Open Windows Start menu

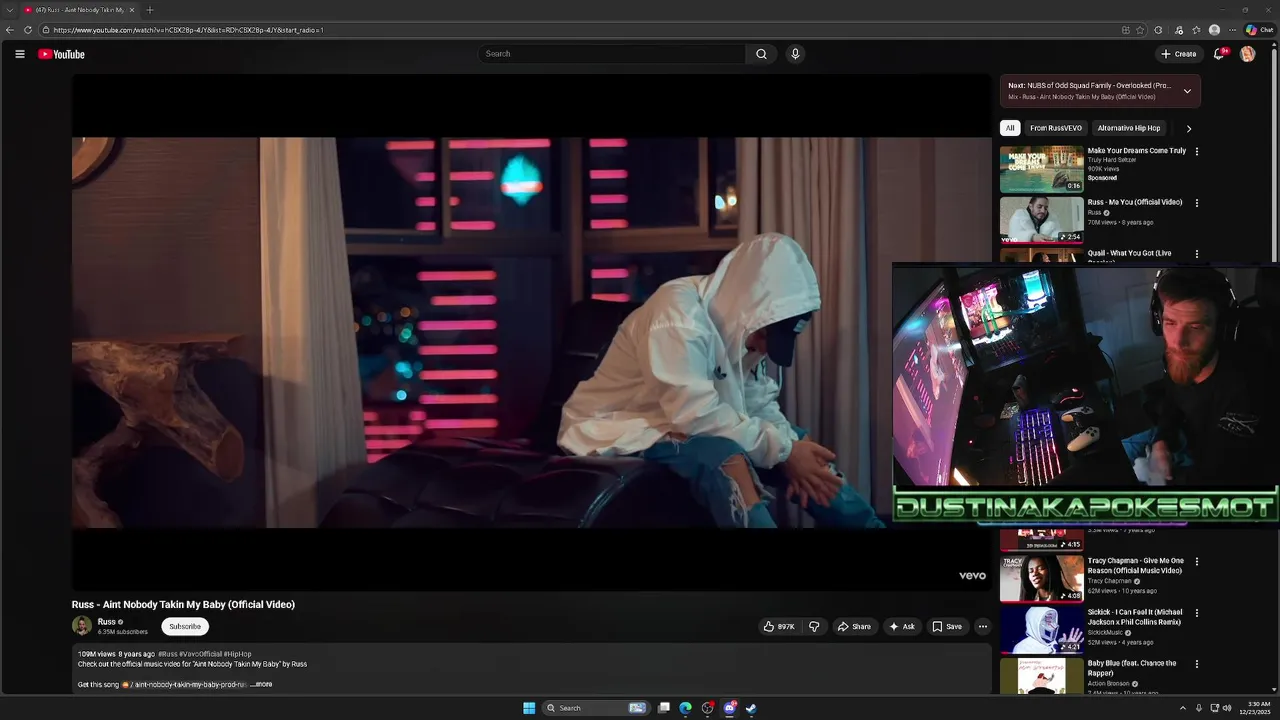529,708
